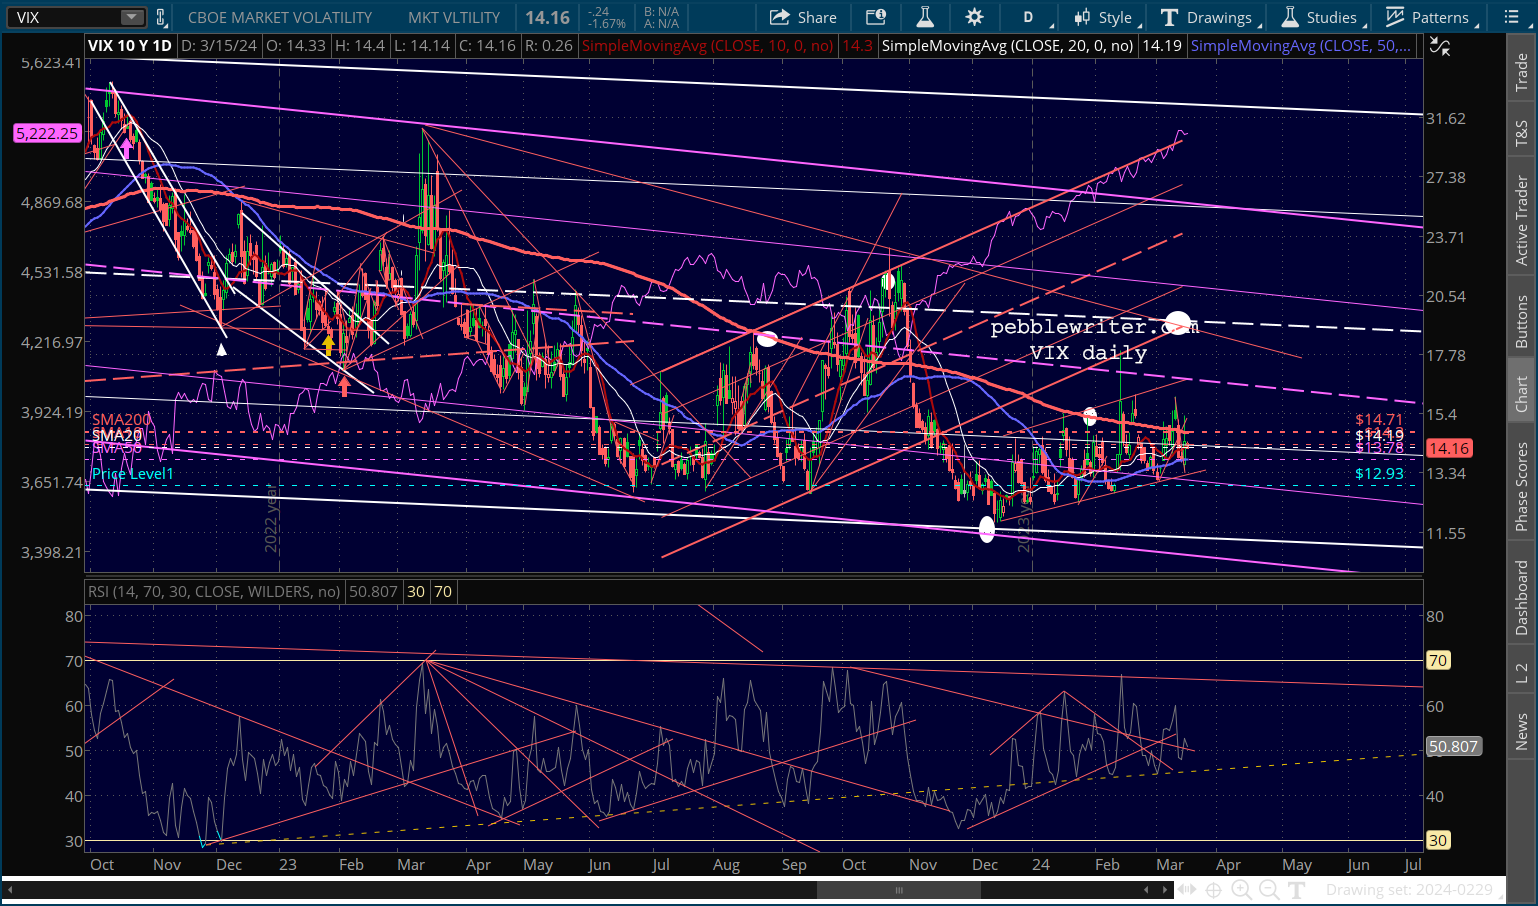Open the chart settings gear
The width and height of the screenshot is (1538, 906).
click(x=974, y=17)
